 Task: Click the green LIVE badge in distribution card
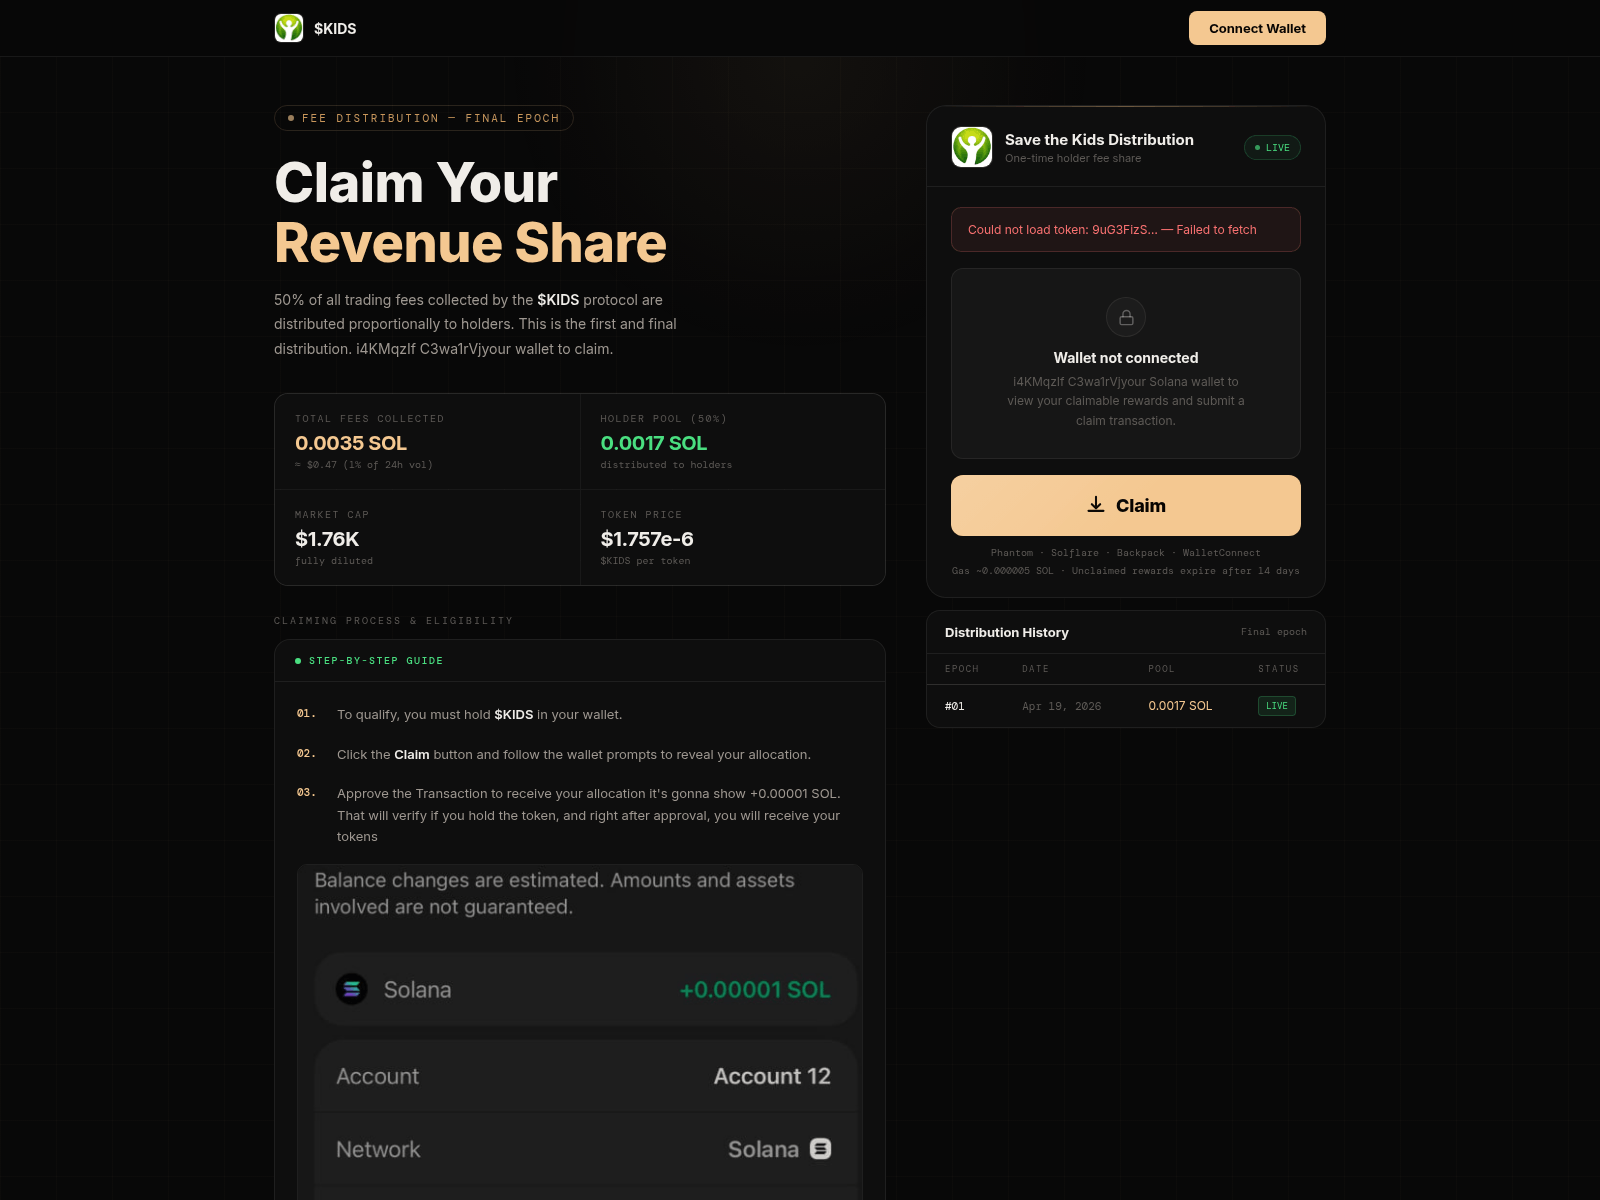point(1272,147)
